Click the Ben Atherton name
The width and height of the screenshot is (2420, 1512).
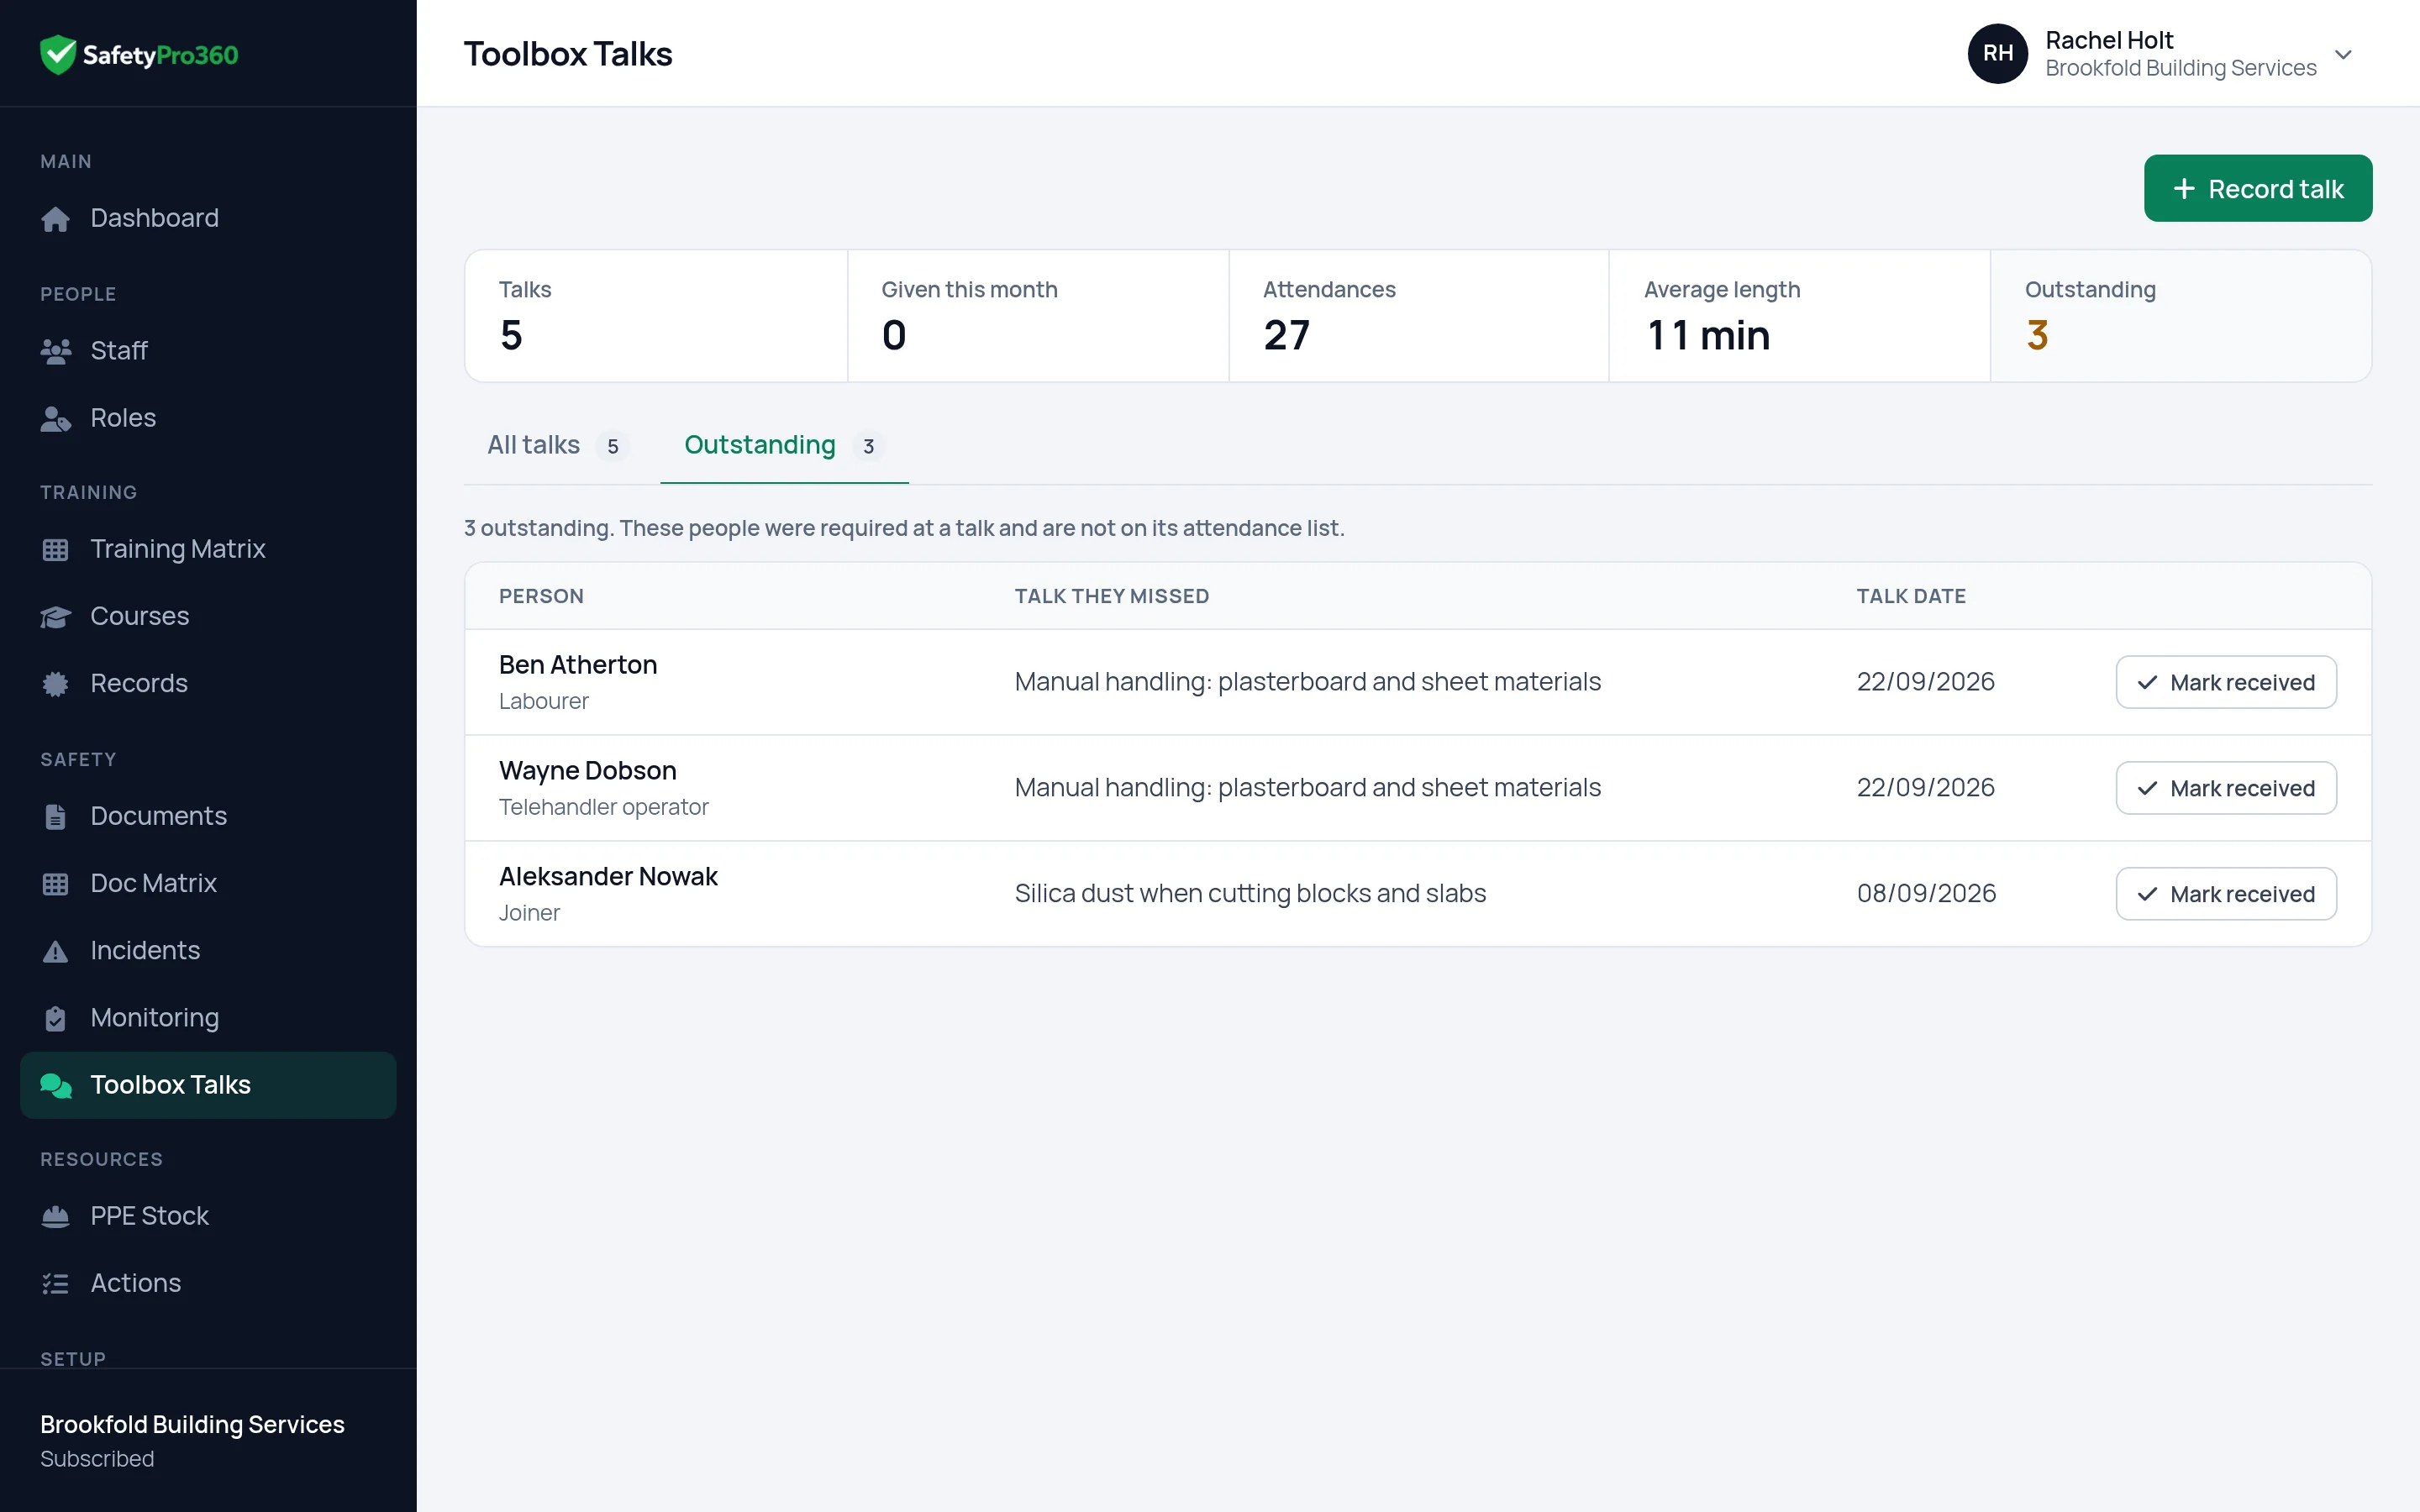click(x=578, y=665)
